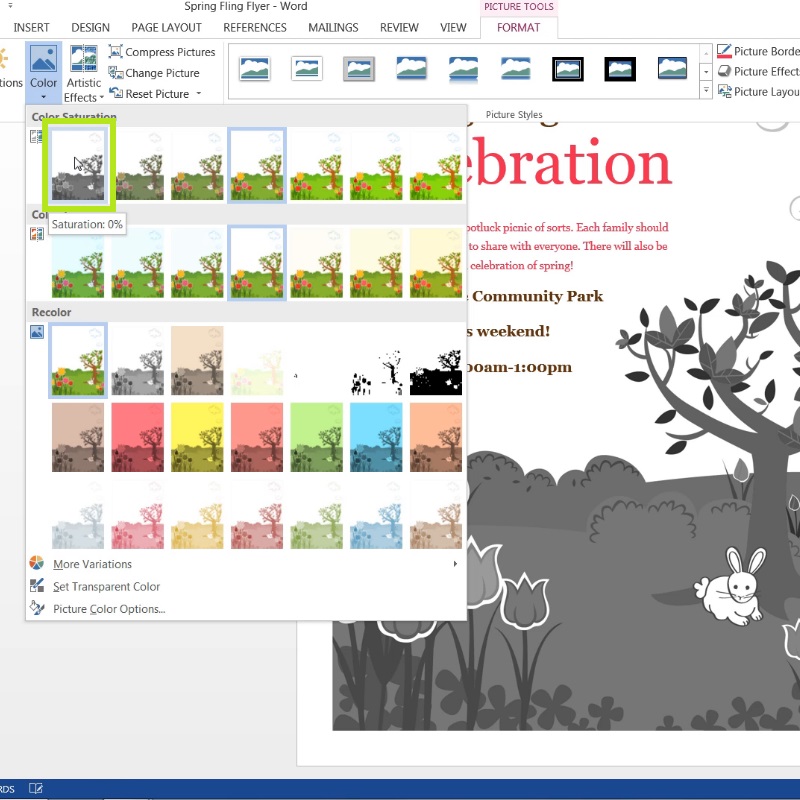Apply the faded Washout recolor thumbnail
Viewport: 800px width, 800px height.
257,361
